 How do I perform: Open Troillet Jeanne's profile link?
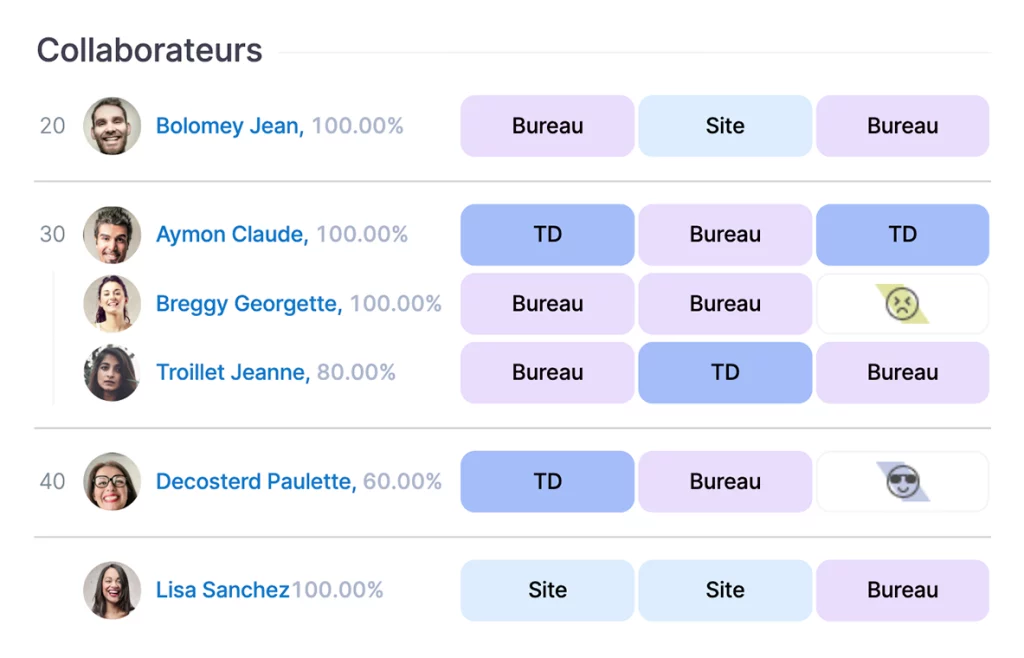pos(233,373)
